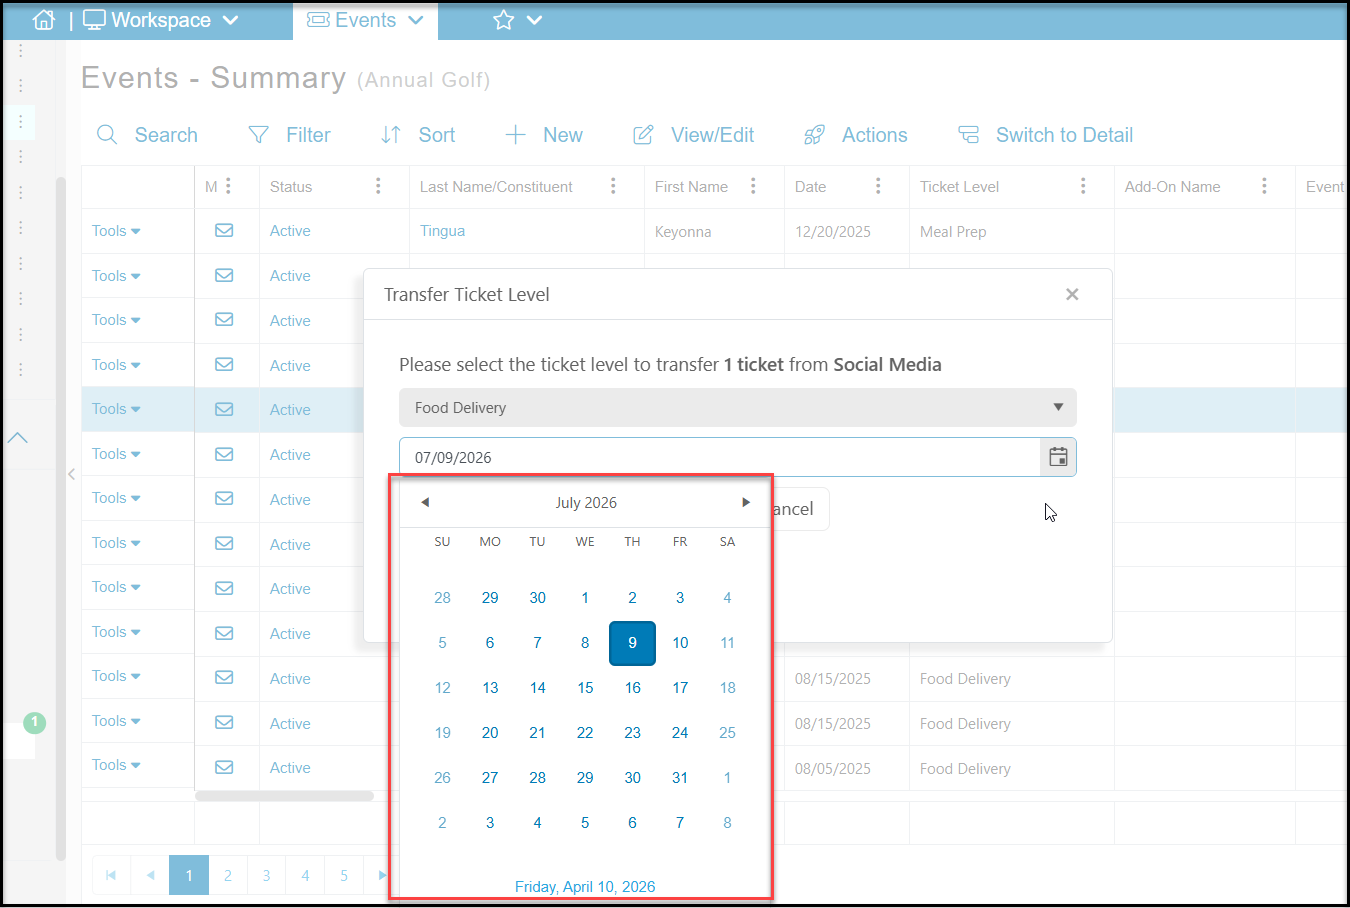Go to results page 3
This screenshot has width=1350, height=908.
[x=267, y=875]
